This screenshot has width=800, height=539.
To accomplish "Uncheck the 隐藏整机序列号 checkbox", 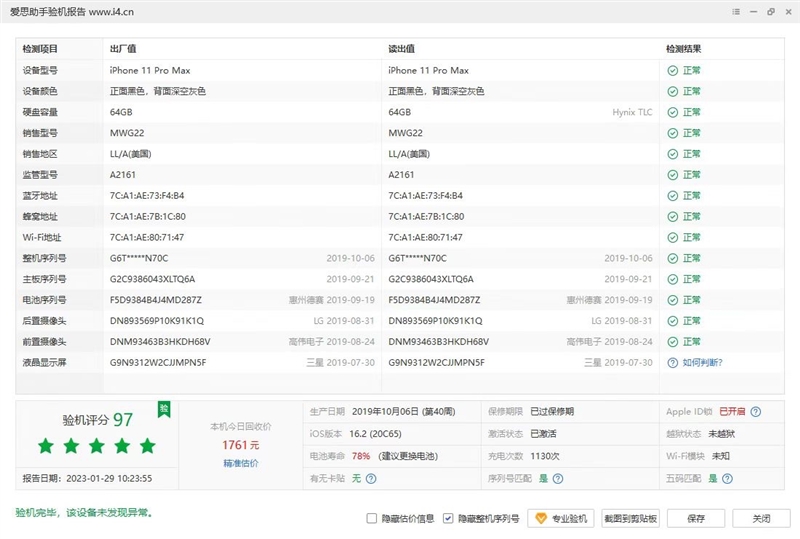I will pos(448,519).
